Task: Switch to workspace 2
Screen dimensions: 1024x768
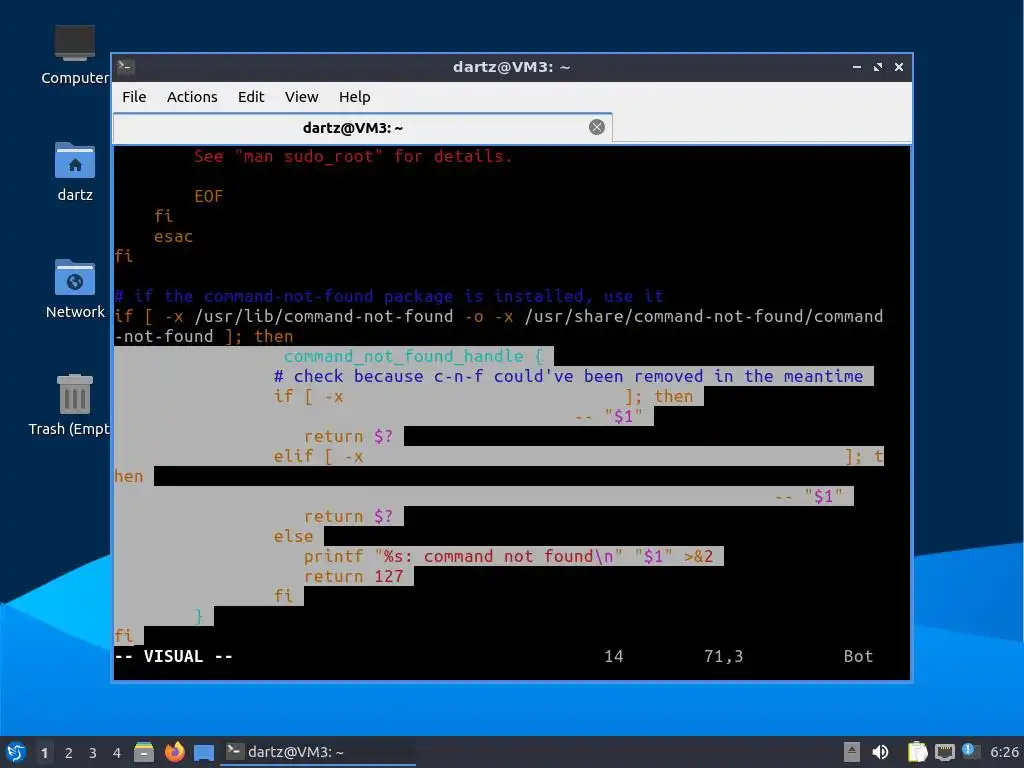Action: (69, 753)
